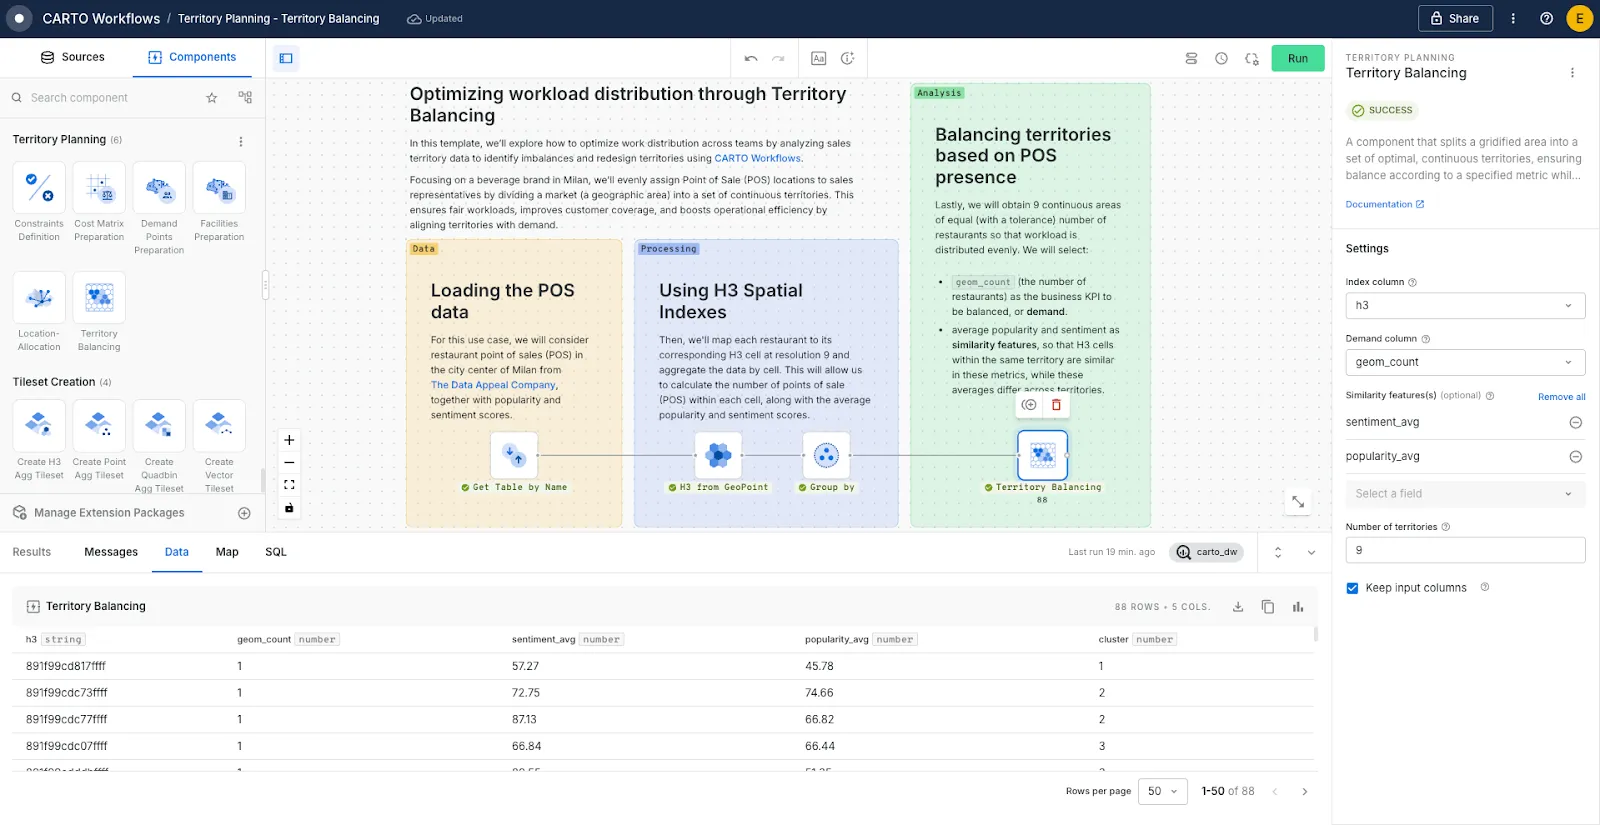Image resolution: width=1600 pixels, height=825 pixels.
Task: Lock the canvas interaction
Action: point(289,508)
